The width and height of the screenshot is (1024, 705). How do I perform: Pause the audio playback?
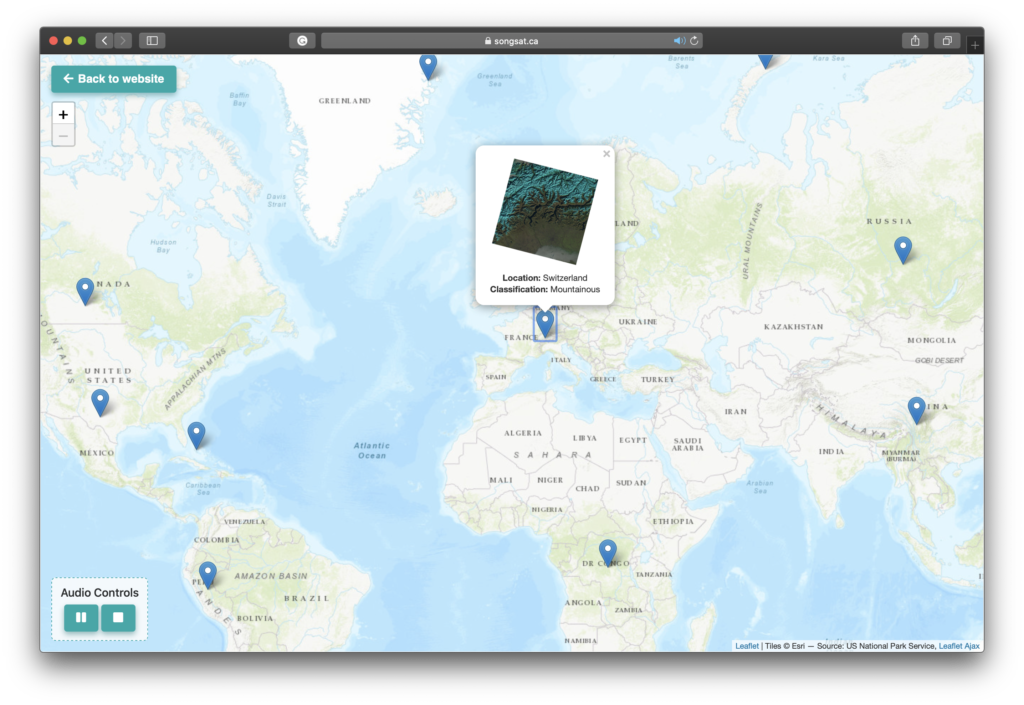81,618
